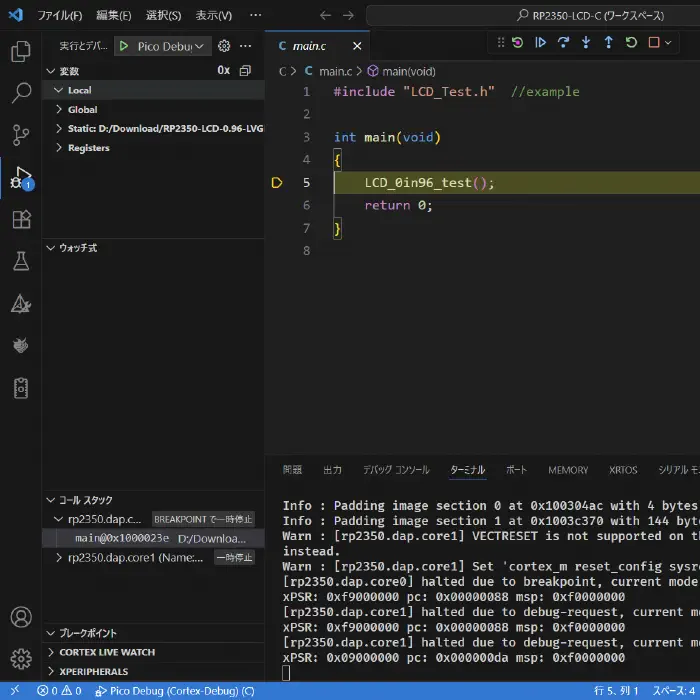Click the Step Out arrow icon
The height and width of the screenshot is (700, 700).
(x=608, y=42)
